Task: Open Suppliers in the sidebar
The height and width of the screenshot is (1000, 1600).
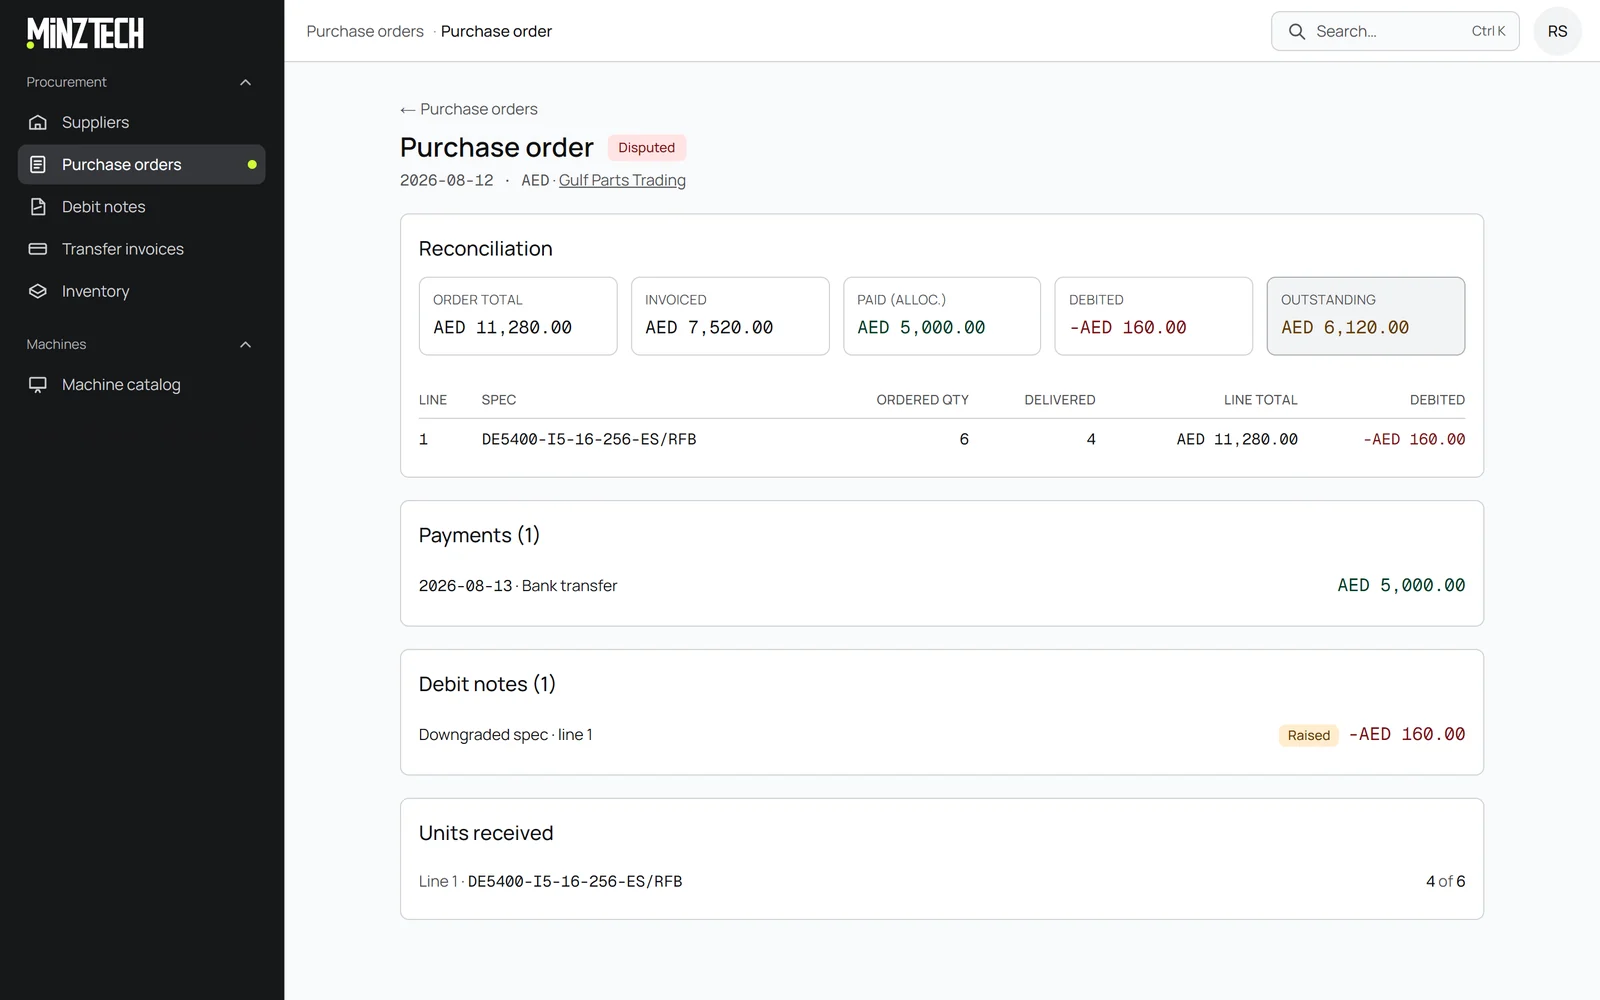Action: 142,122
